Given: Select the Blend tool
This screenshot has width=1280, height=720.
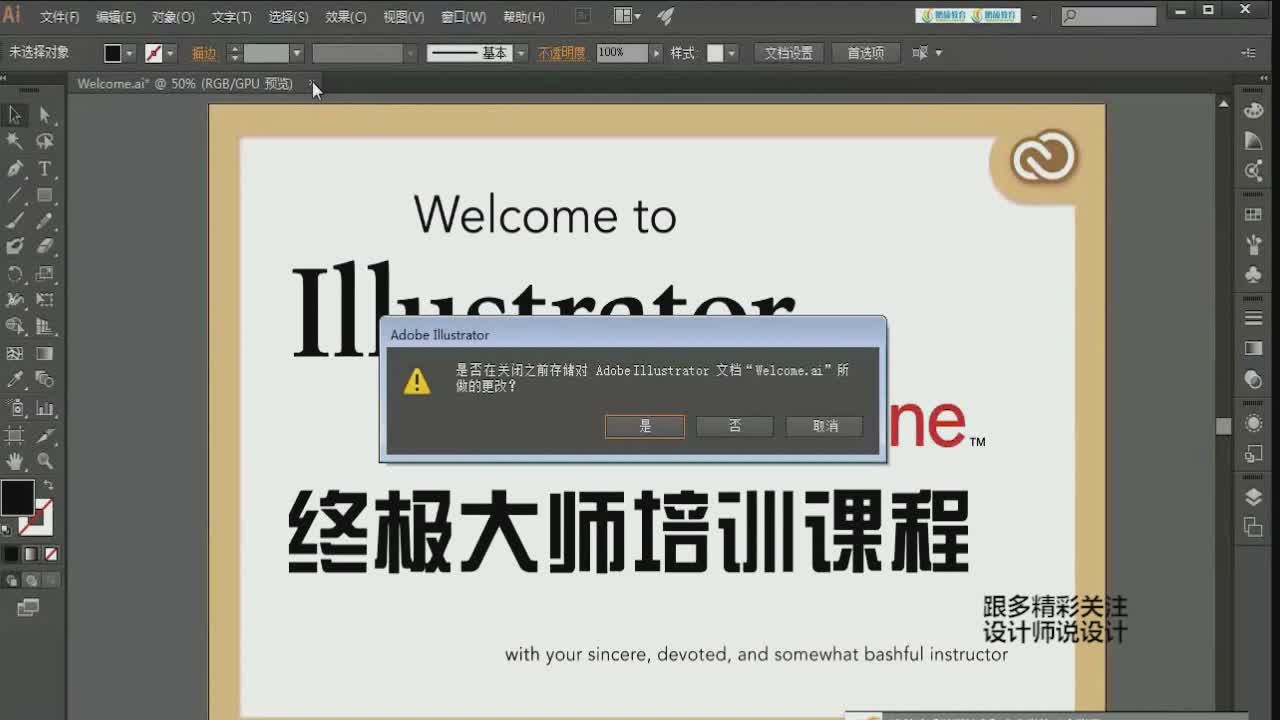Looking at the screenshot, I should point(45,379).
